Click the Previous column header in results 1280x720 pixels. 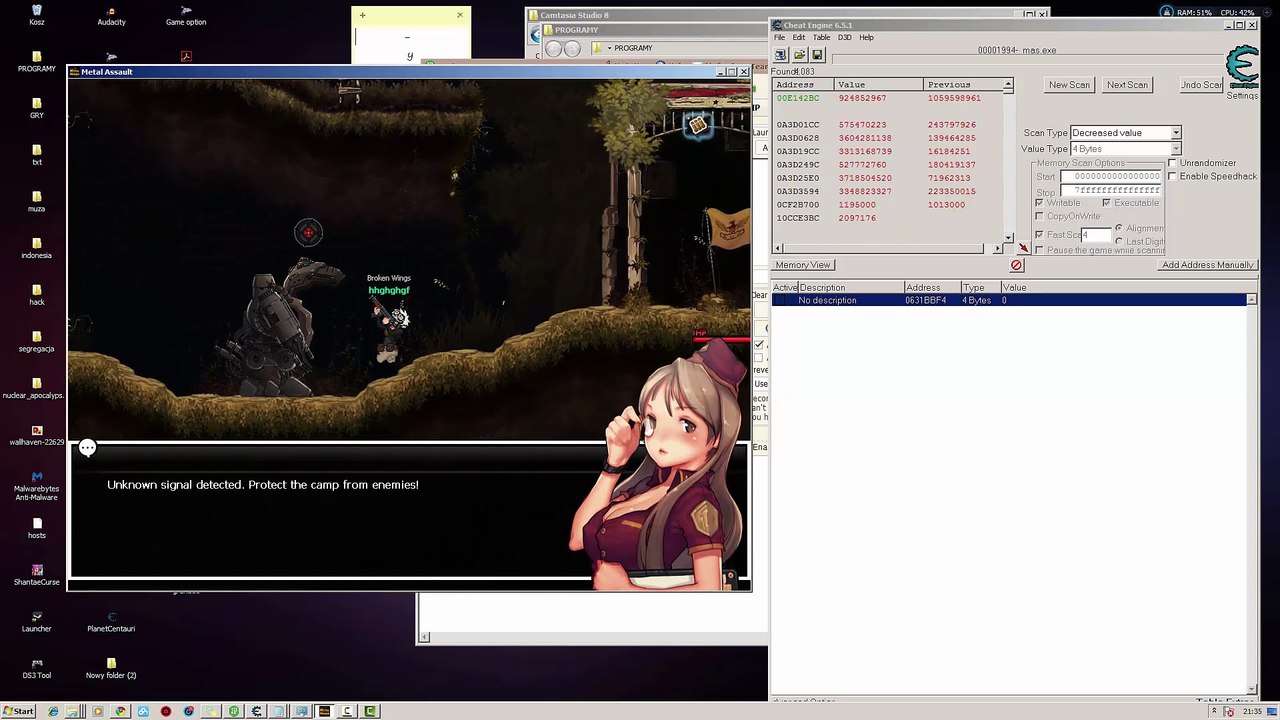tap(964, 85)
